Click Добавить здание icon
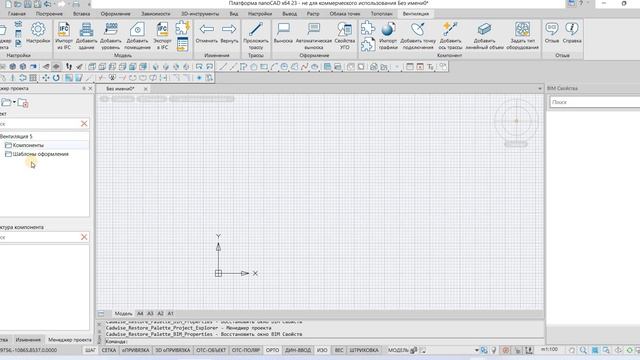 point(86,29)
